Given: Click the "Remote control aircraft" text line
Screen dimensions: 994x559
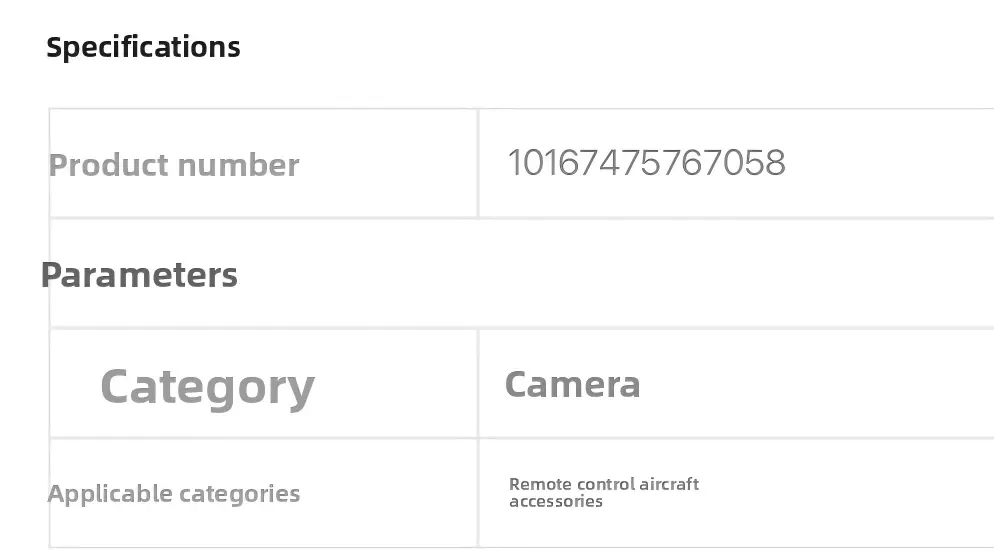Looking at the screenshot, I should [x=604, y=484].
